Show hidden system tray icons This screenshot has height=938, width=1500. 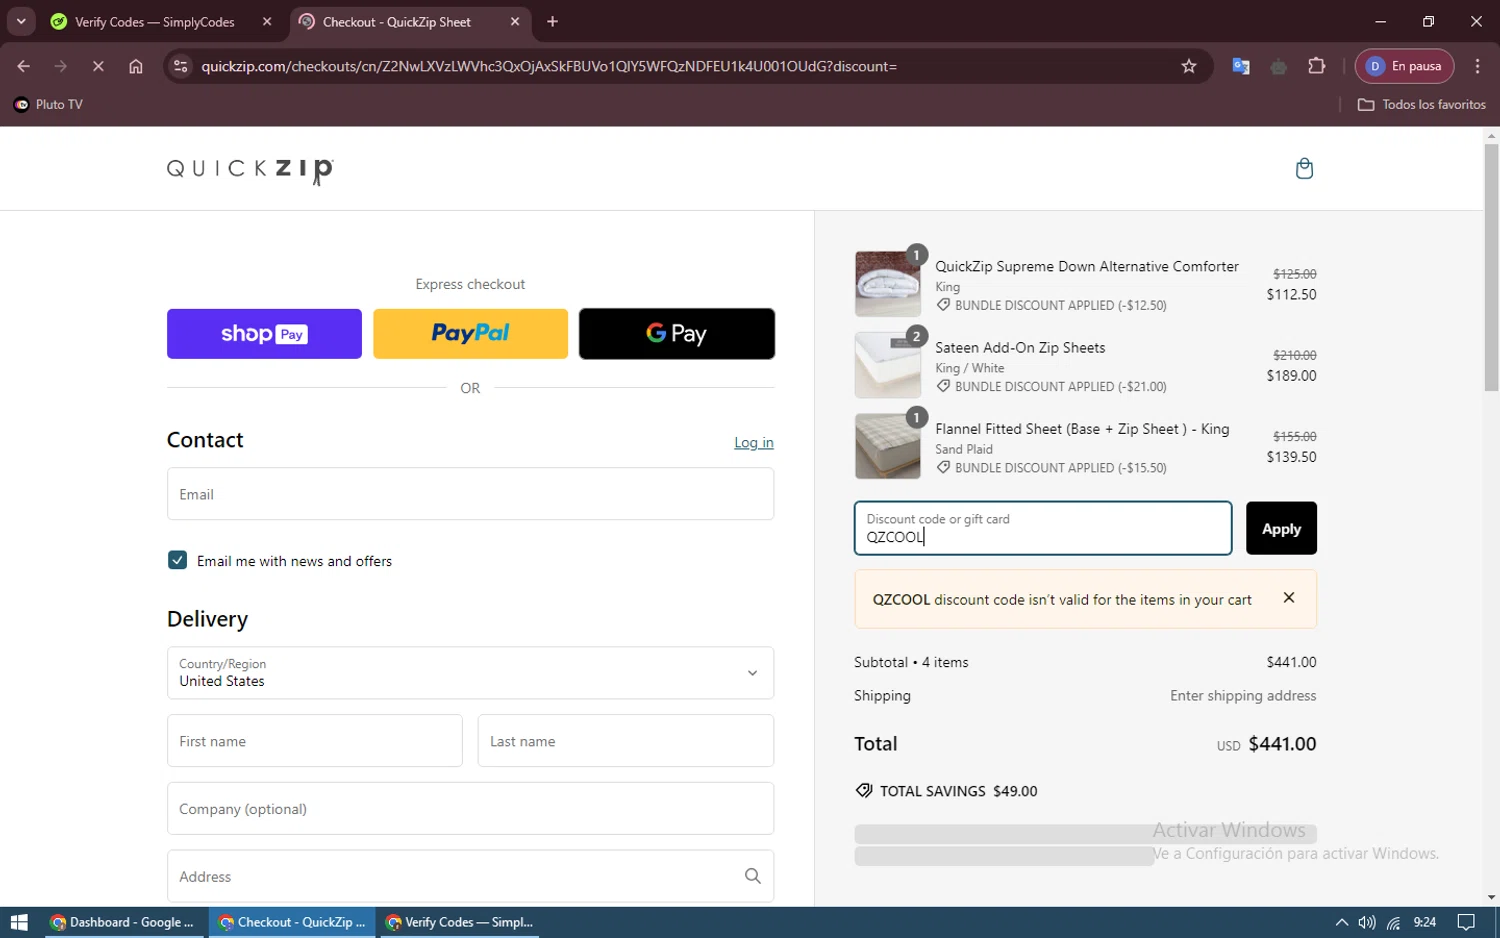pyautogui.click(x=1341, y=922)
